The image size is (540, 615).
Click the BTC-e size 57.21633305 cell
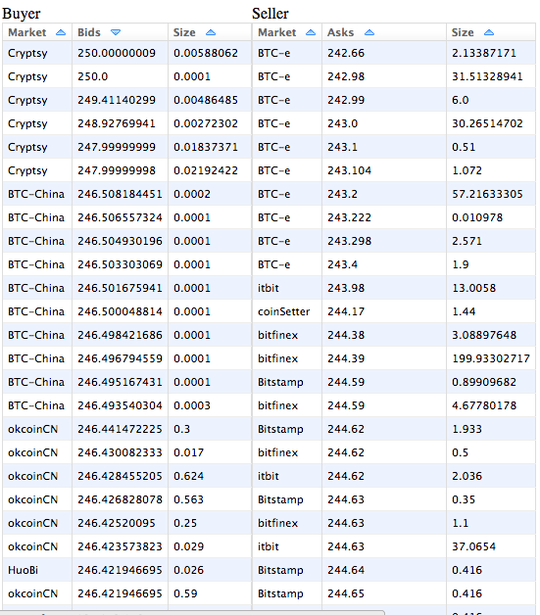pyautogui.click(x=491, y=194)
